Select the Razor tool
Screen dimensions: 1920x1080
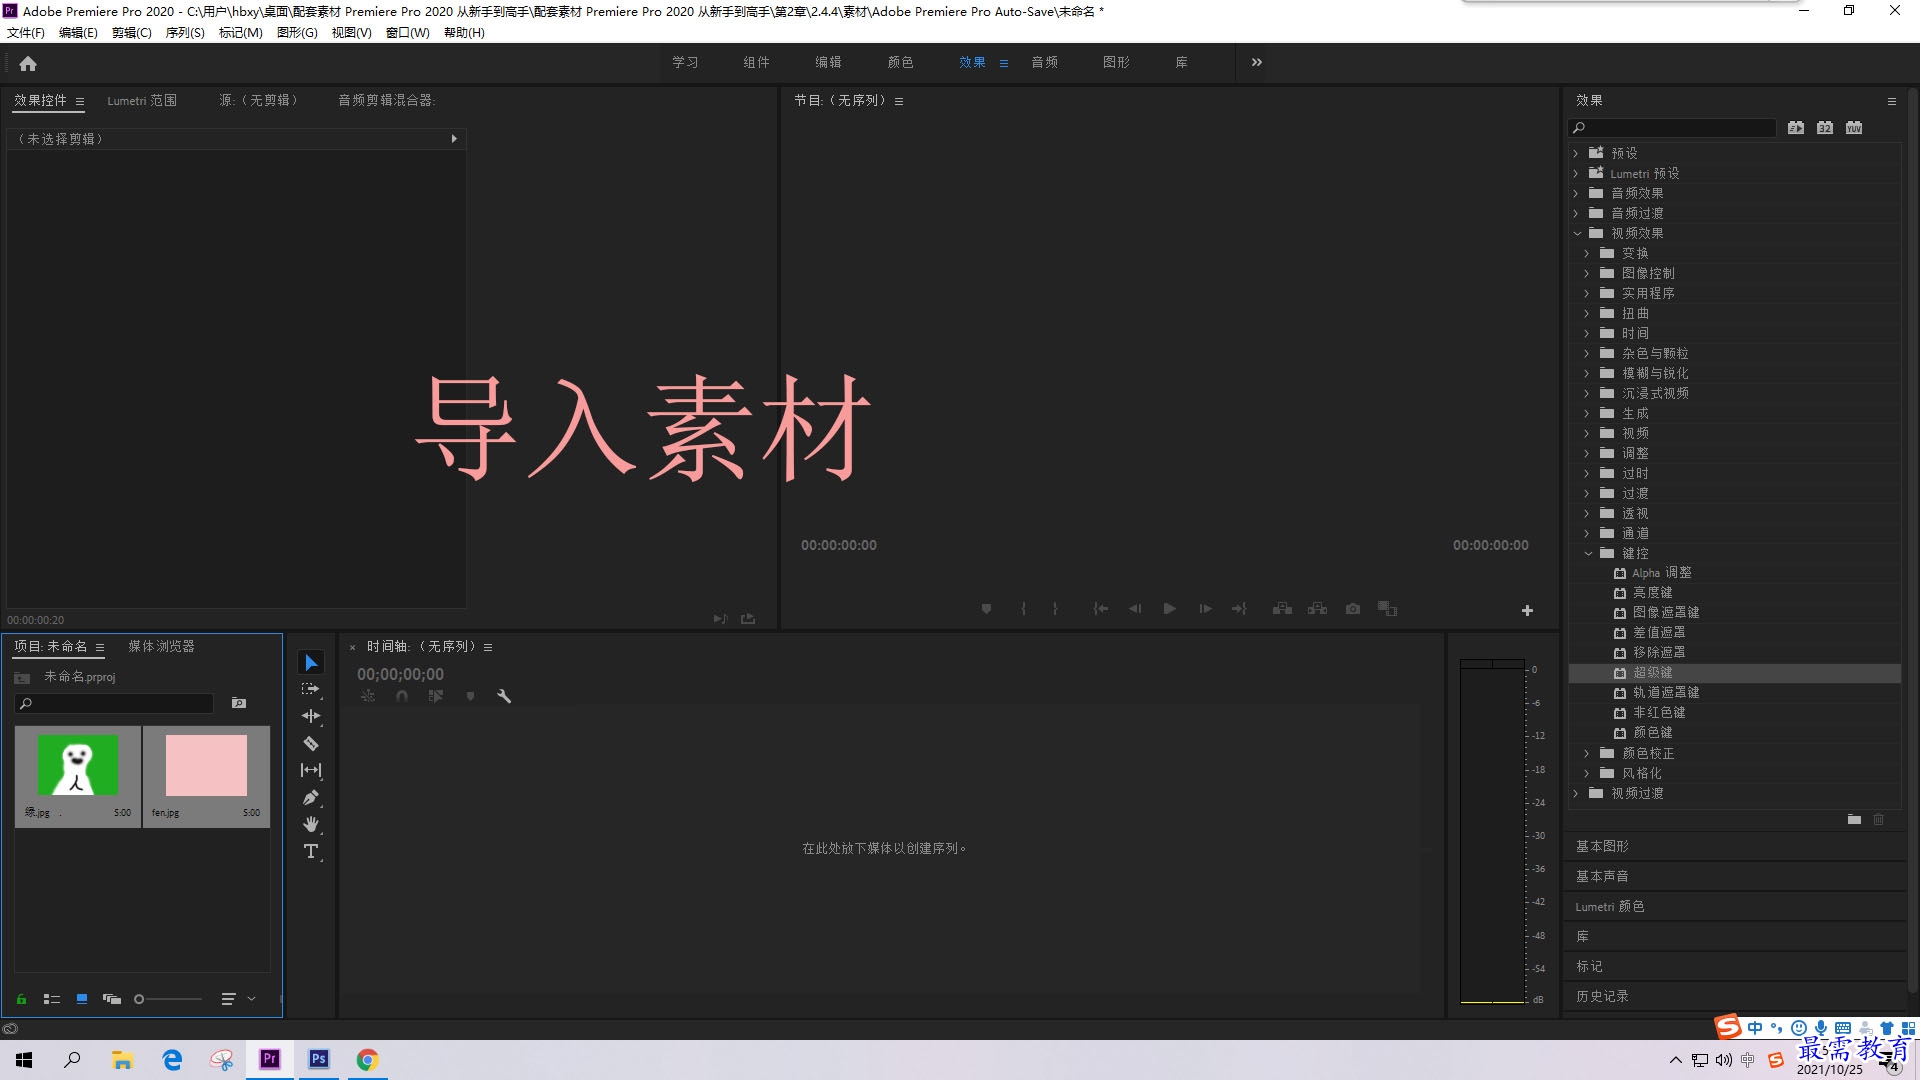[311, 743]
